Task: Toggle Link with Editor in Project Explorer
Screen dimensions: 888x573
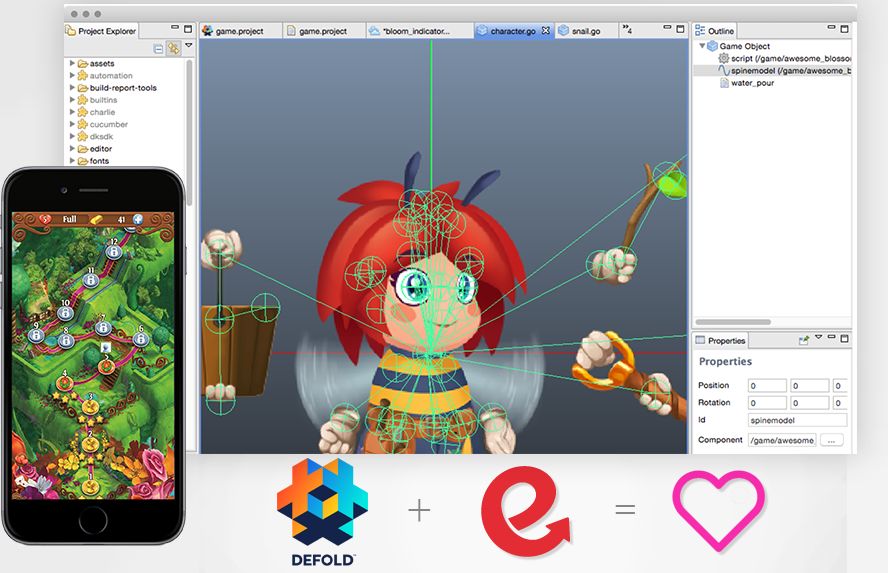Action: pyautogui.click(x=173, y=49)
